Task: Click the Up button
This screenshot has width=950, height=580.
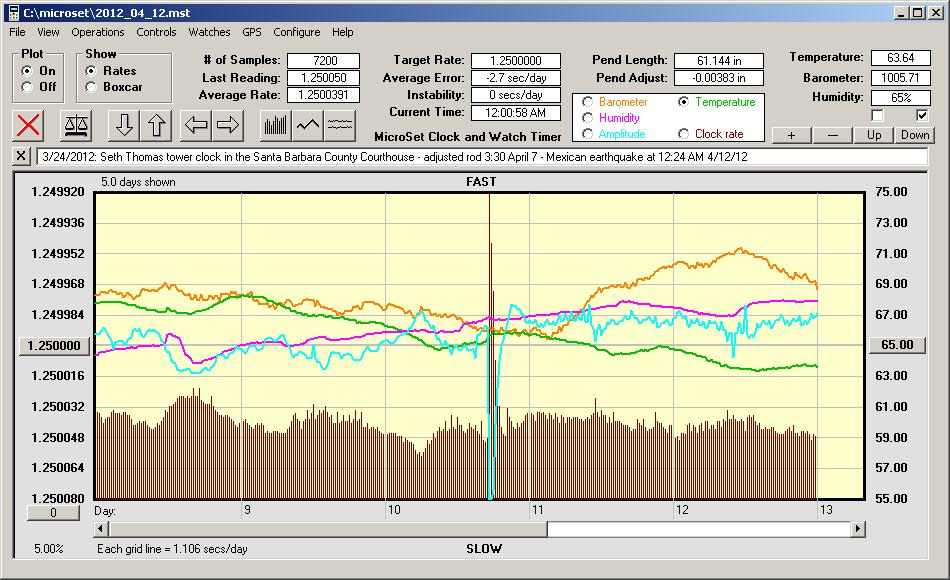Action: (x=874, y=135)
